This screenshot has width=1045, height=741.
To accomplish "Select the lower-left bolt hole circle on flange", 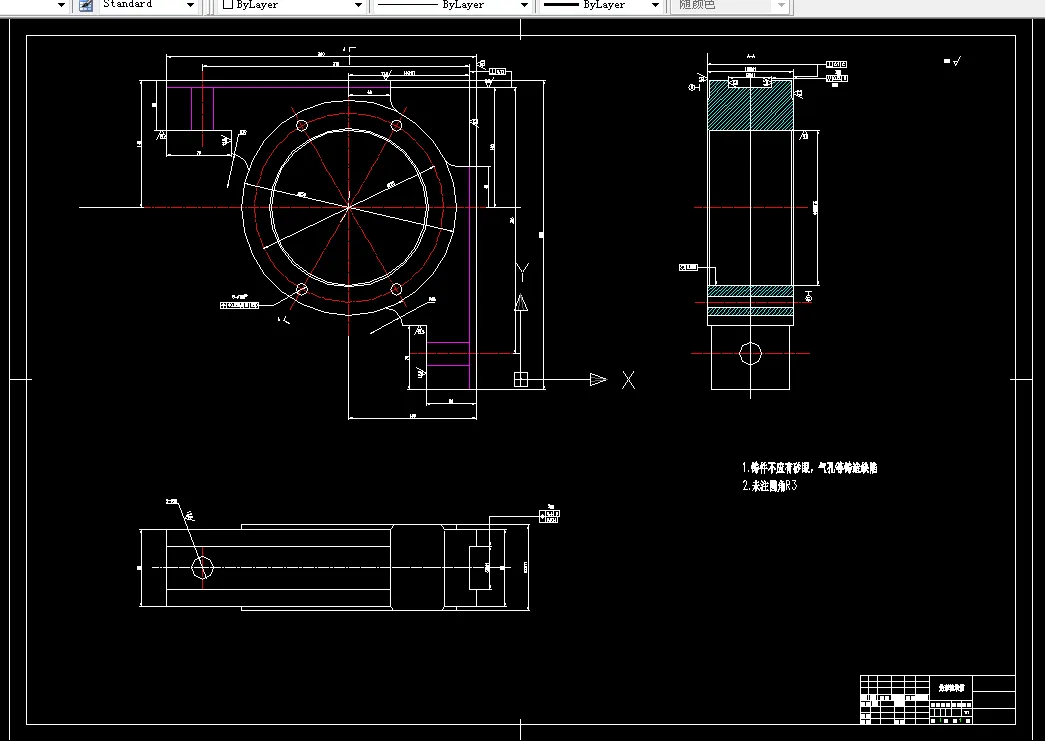I will [x=302, y=289].
